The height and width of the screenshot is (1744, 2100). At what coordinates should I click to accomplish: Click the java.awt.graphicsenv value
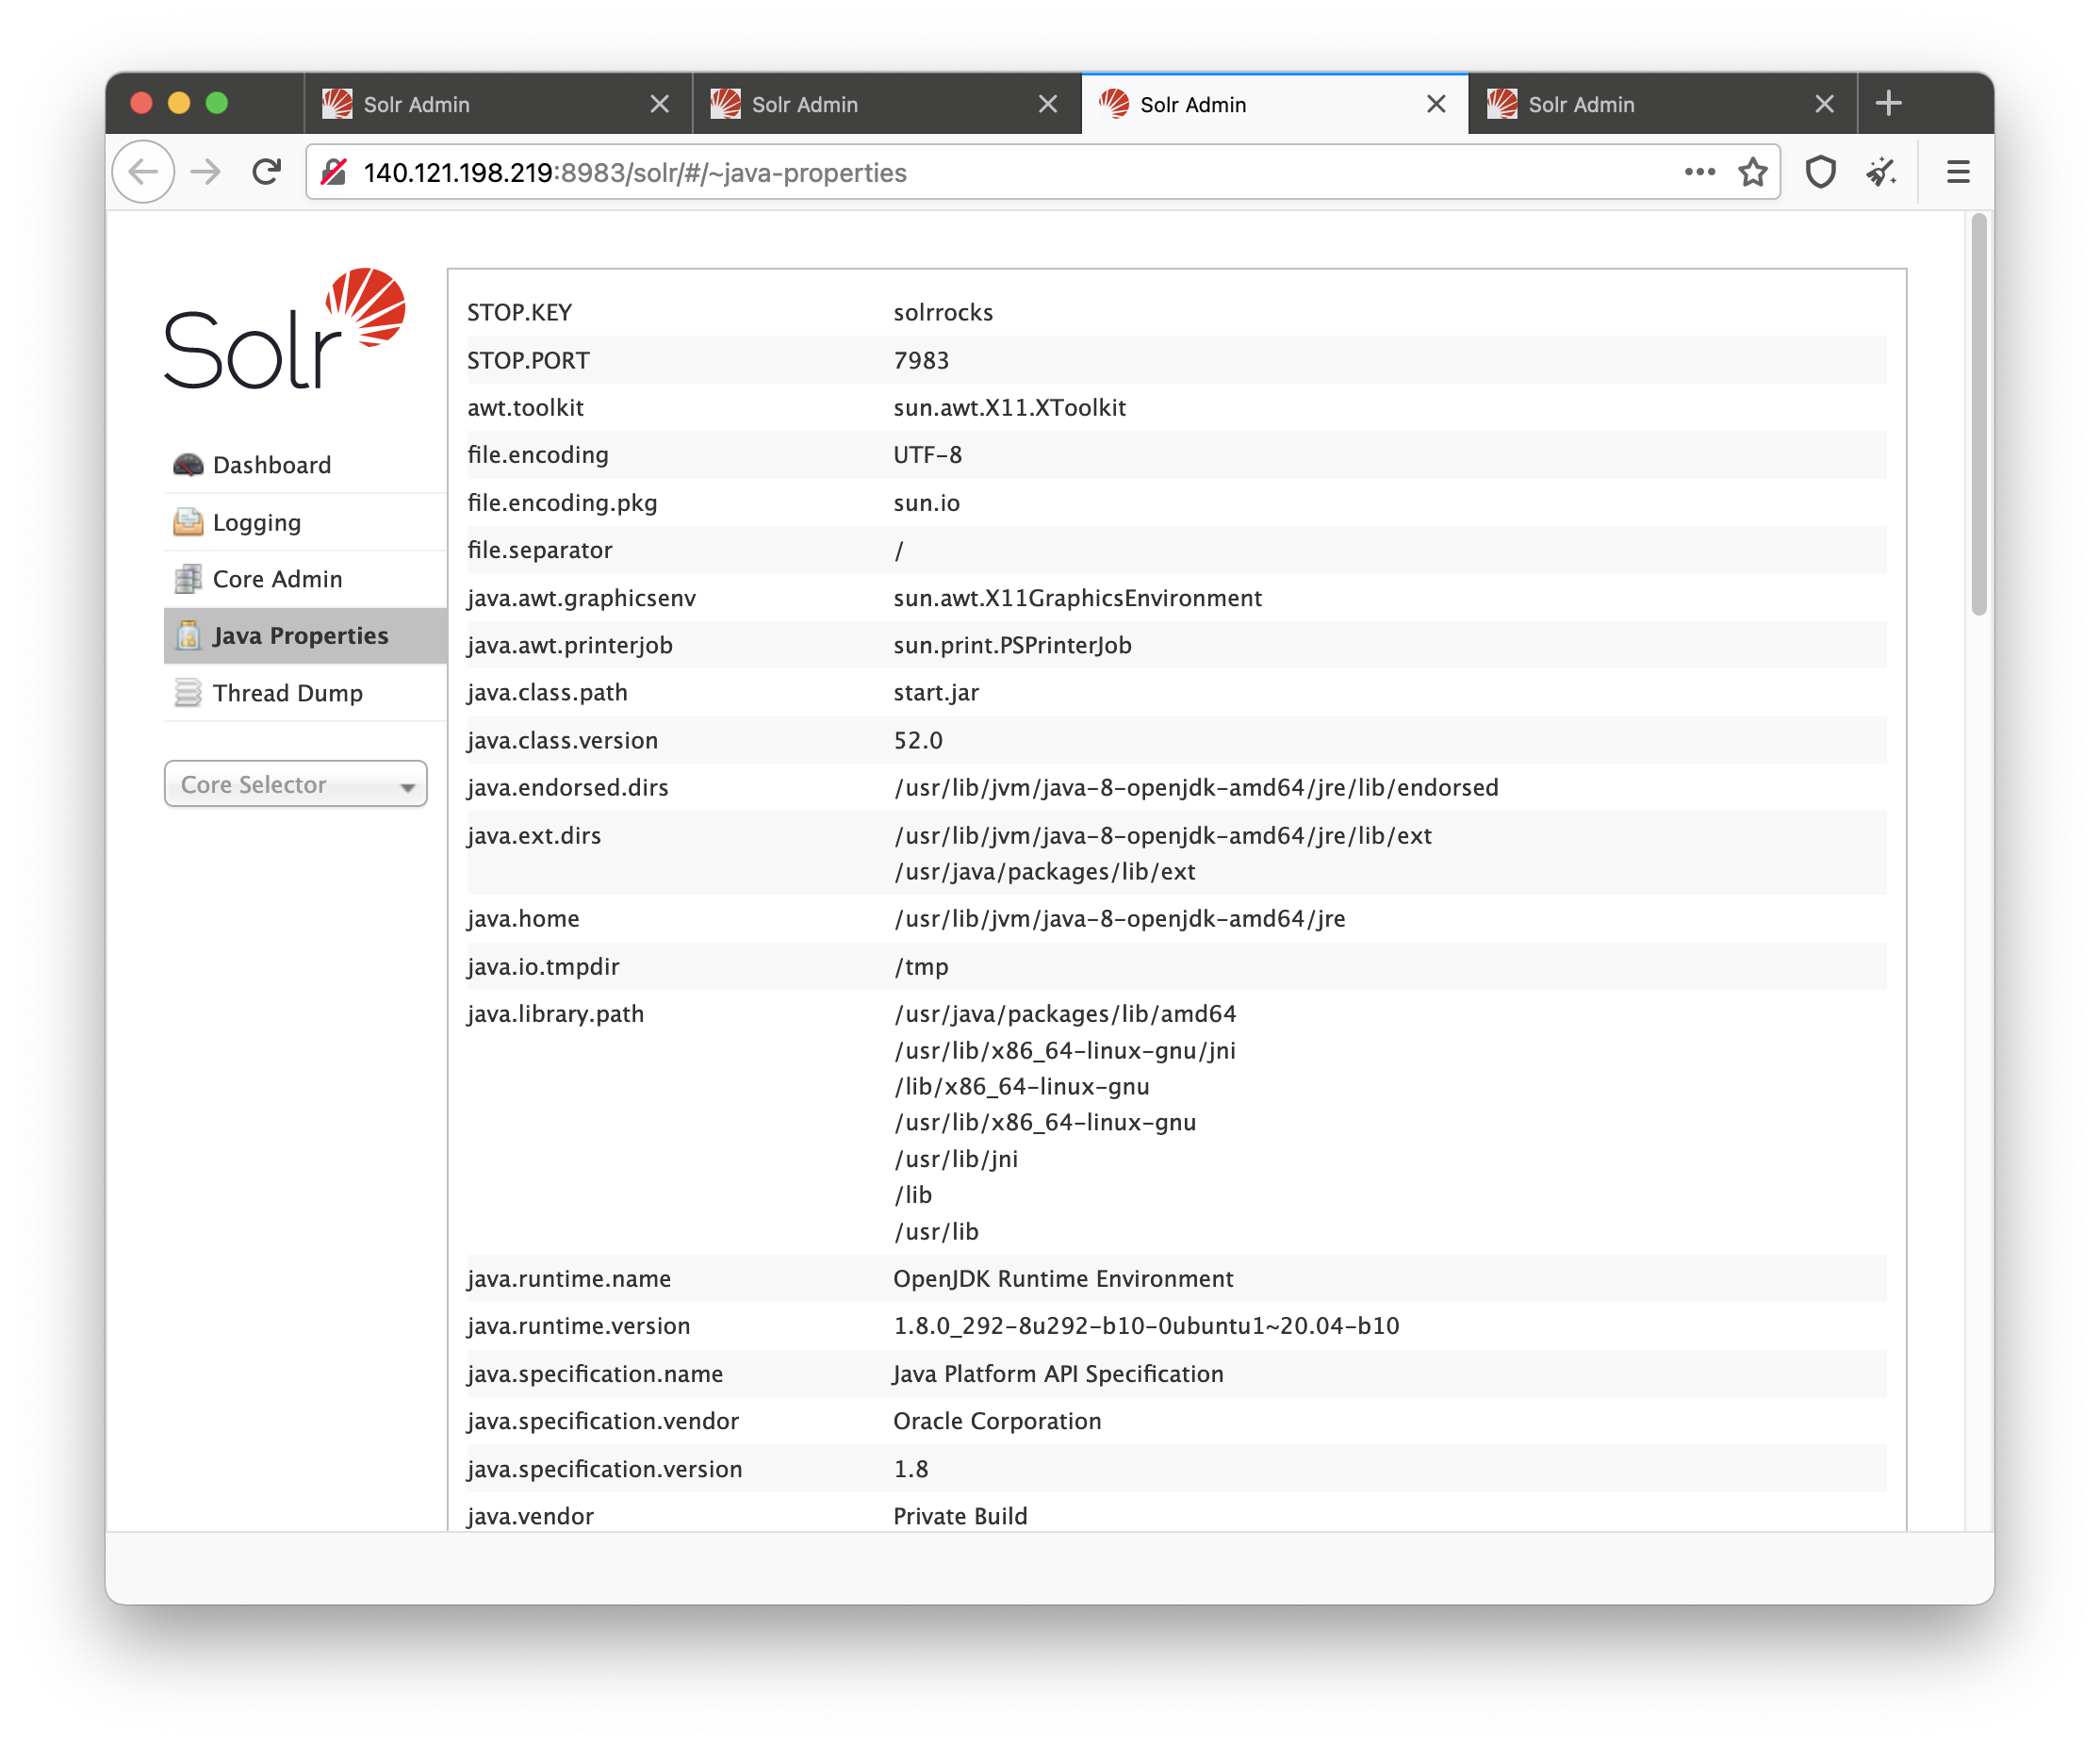tap(1077, 598)
